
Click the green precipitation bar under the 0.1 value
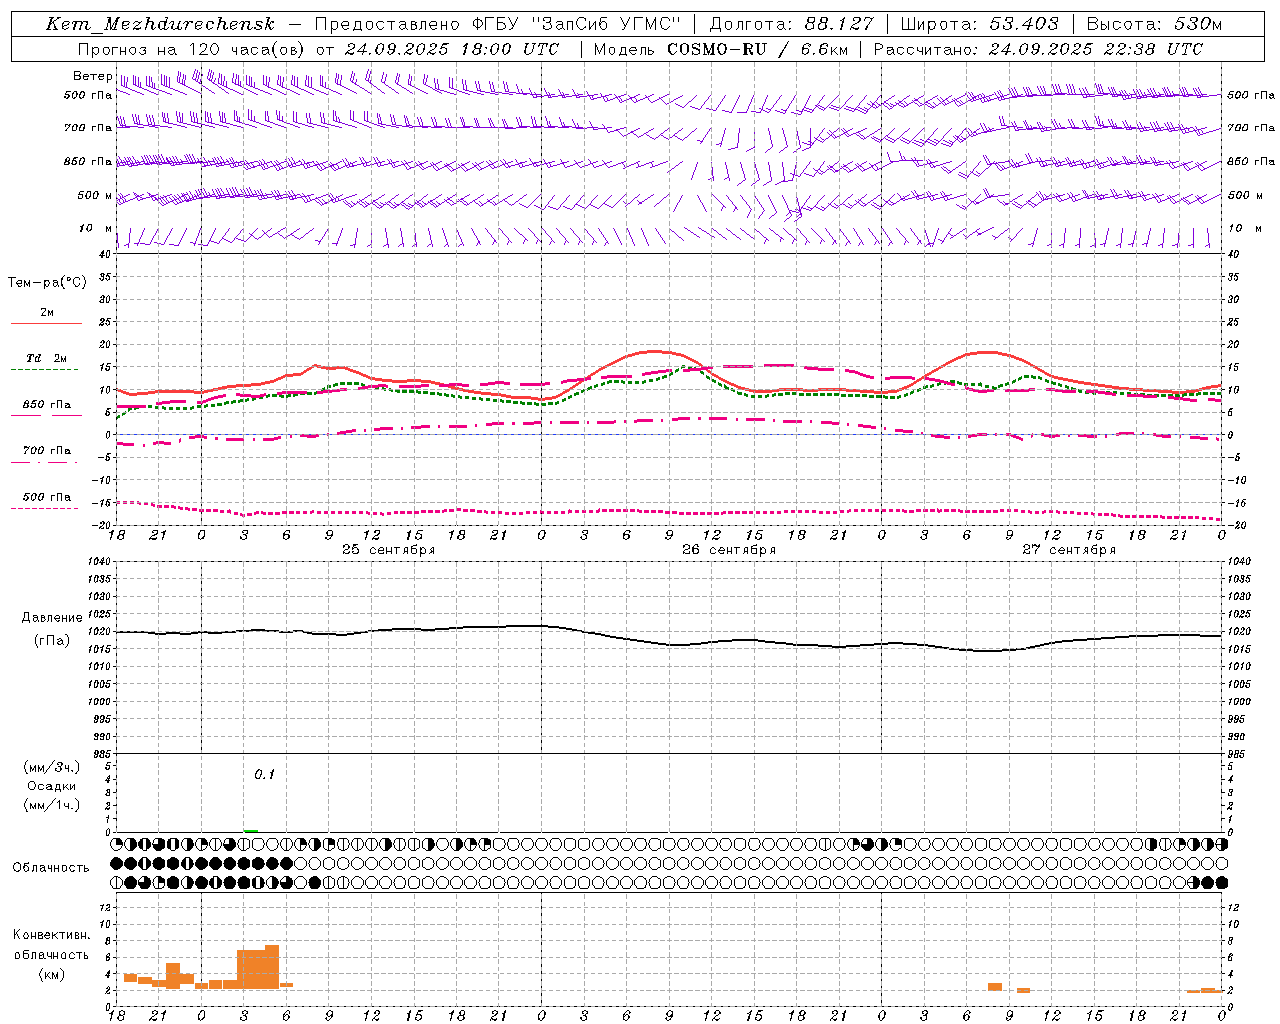pyautogui.click(x=251, y=830)
